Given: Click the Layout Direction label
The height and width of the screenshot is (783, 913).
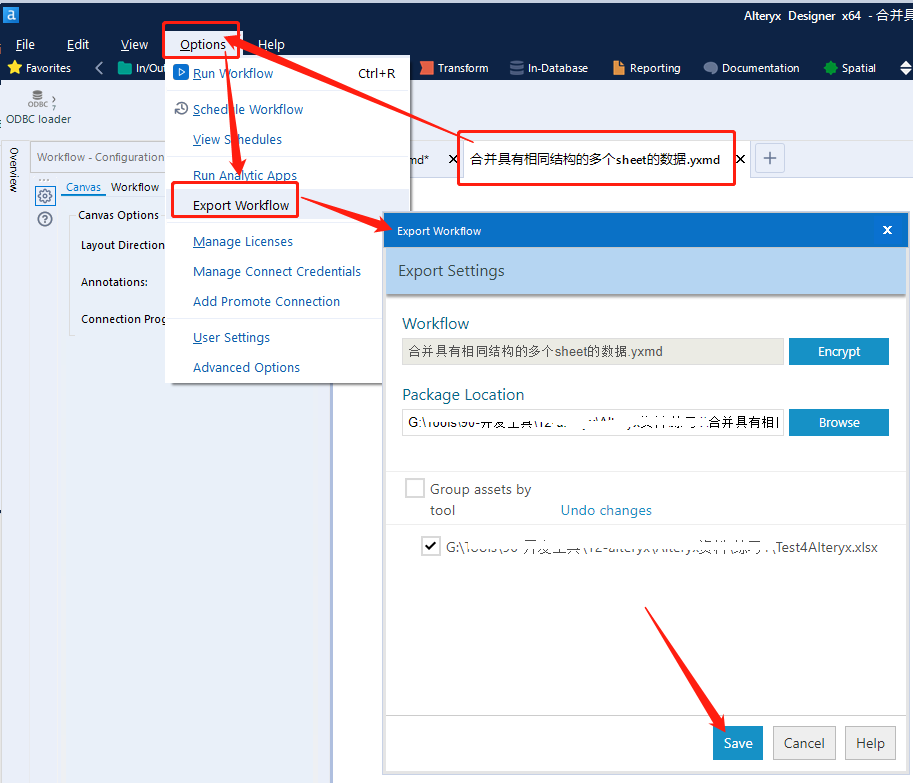Looking at the screenshot, I should tap(123, 245).
